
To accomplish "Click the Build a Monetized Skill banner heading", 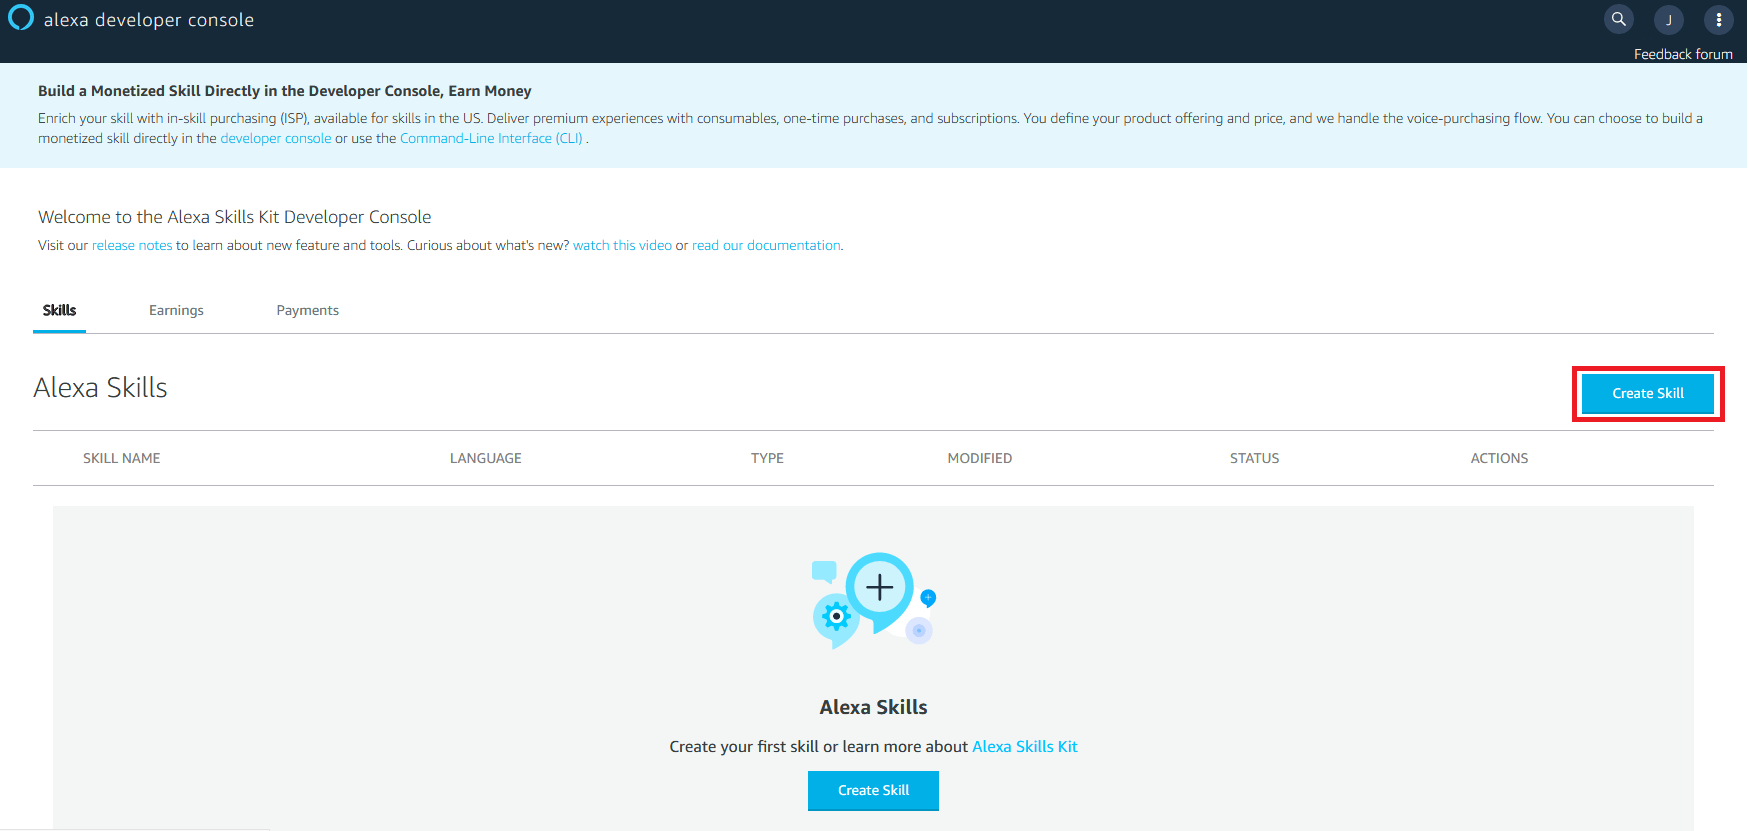I will (285, 91).
